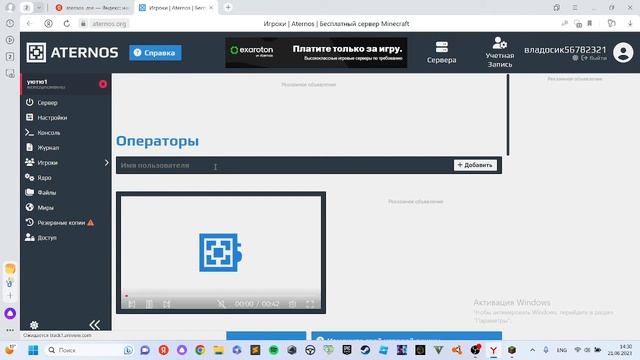Click the page vertical scrollbar

click(508, 115)
